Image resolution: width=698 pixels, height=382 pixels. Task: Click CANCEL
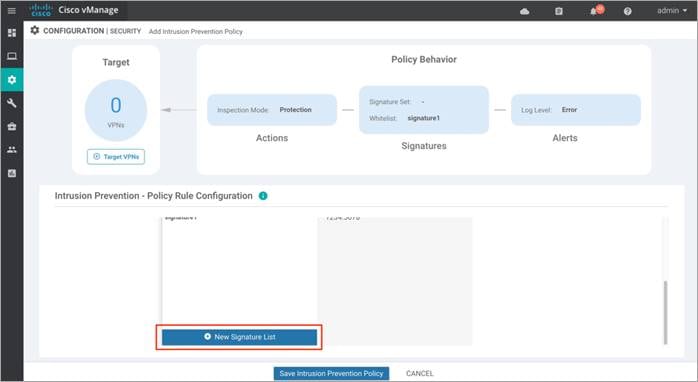coord(419,374)
